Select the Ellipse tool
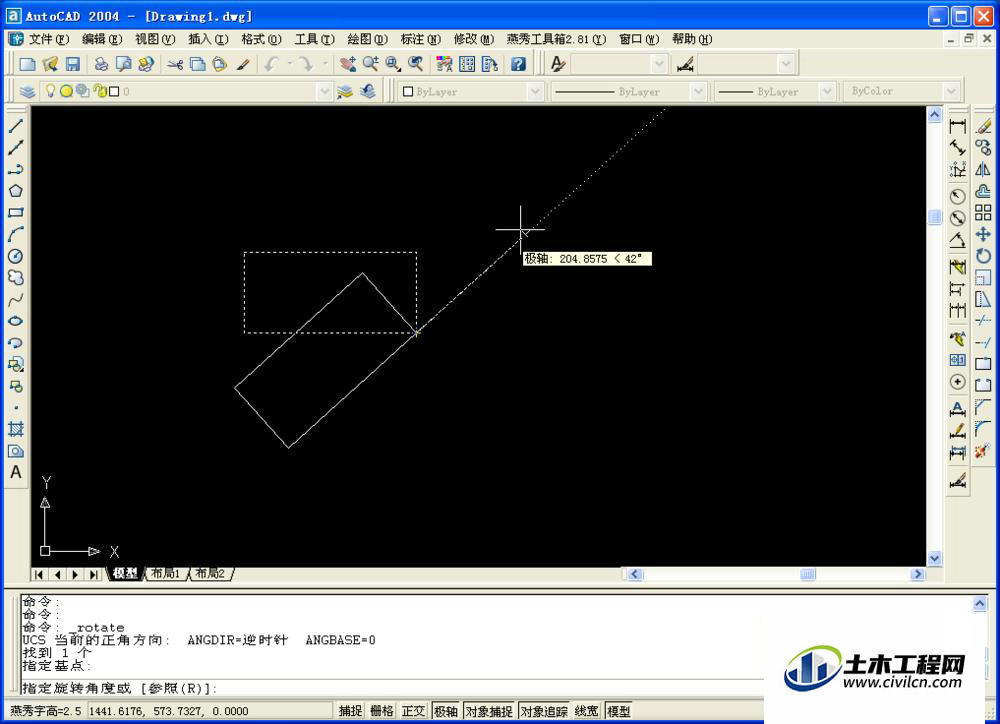This screenshot has height=724, width=1000. (16, 321)
